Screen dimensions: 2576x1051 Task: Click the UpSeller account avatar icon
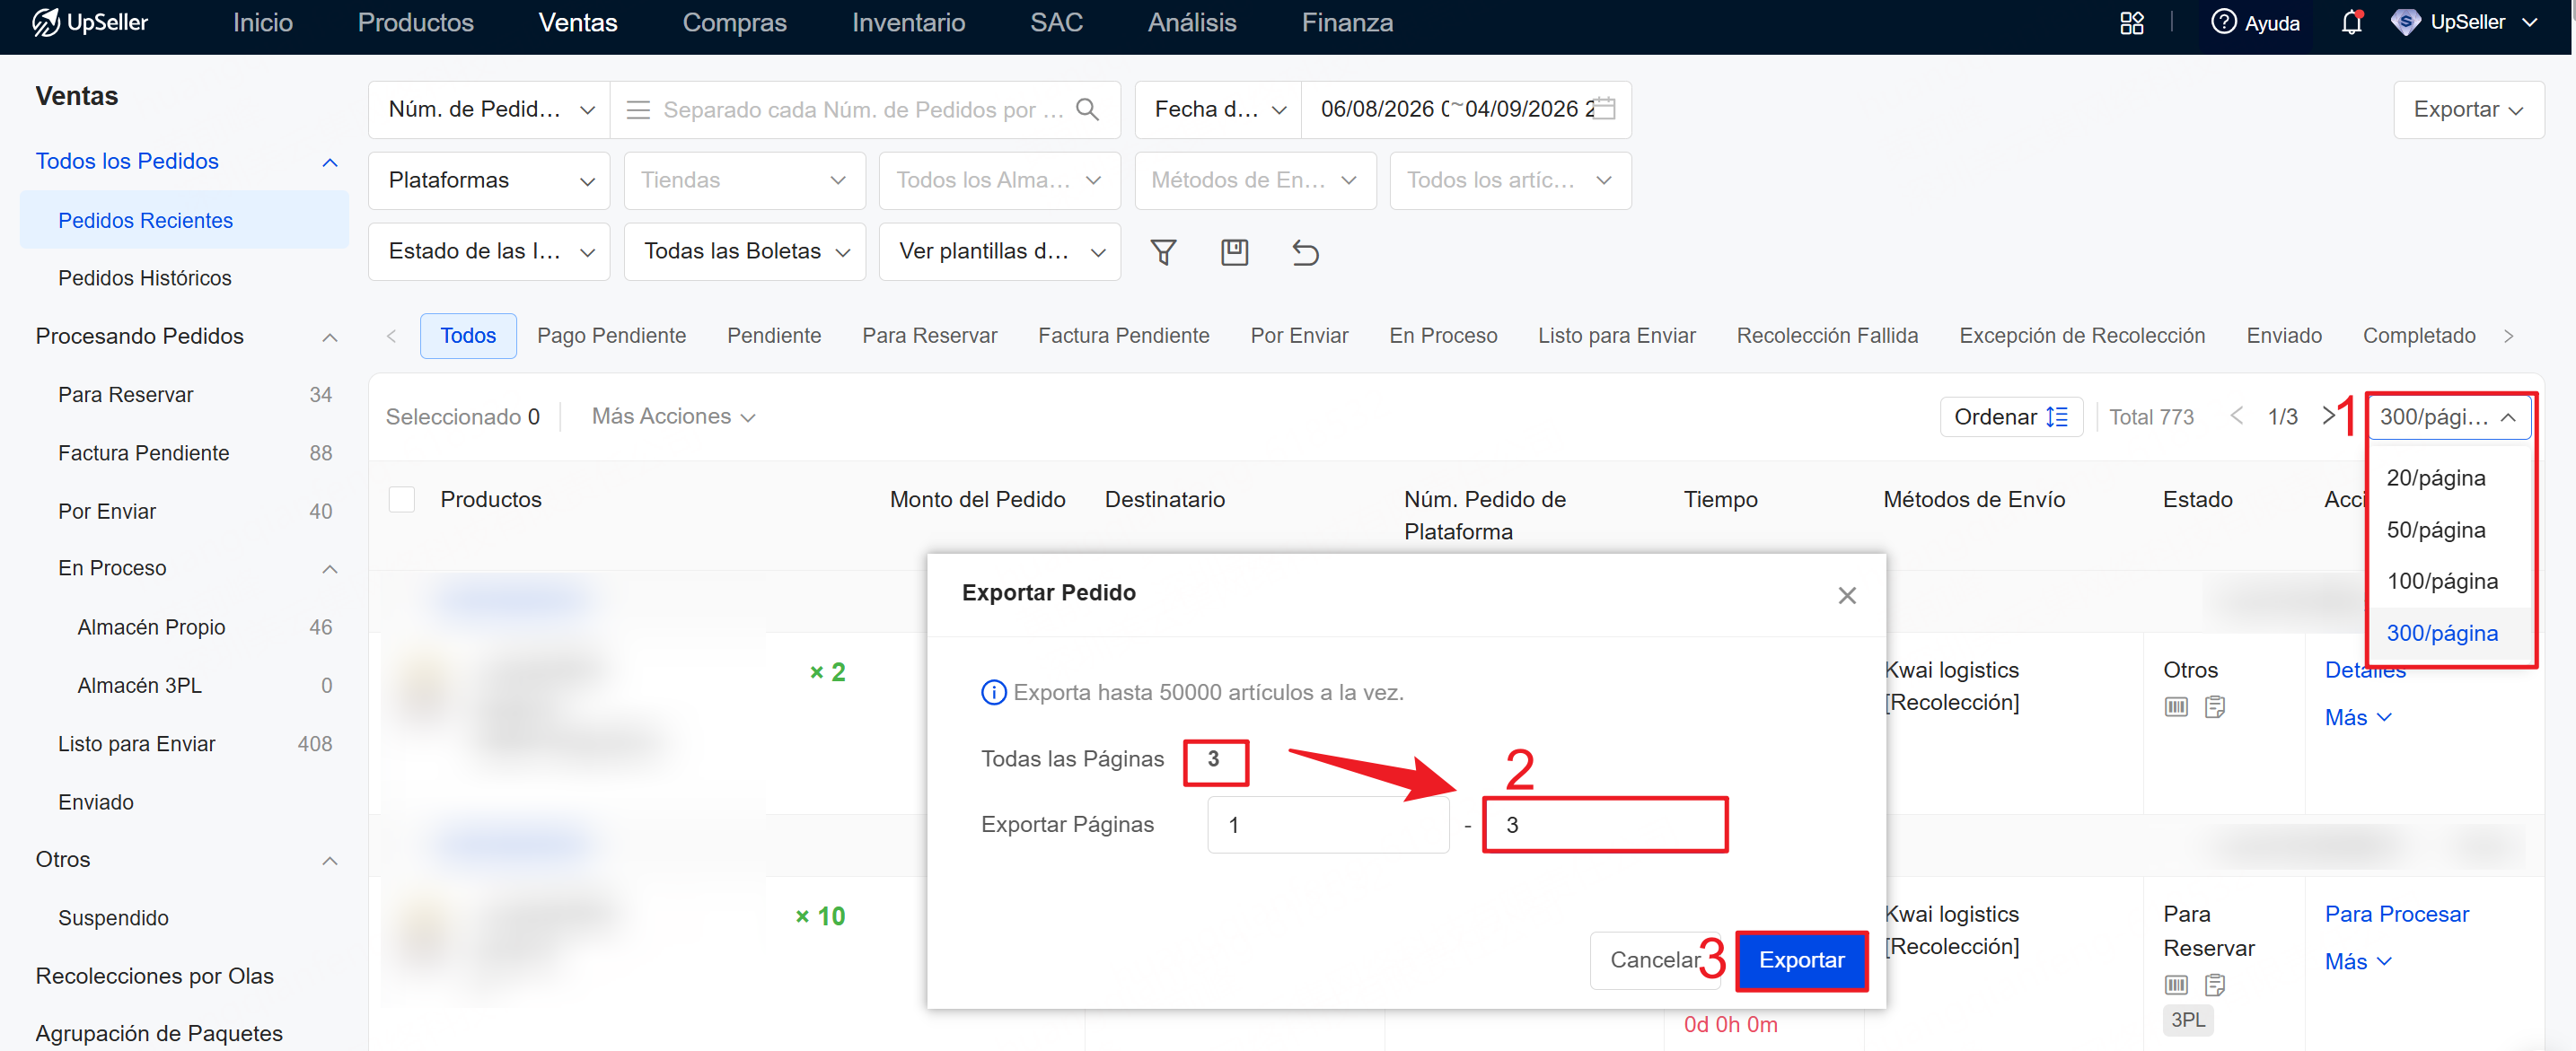[2405, 22]
